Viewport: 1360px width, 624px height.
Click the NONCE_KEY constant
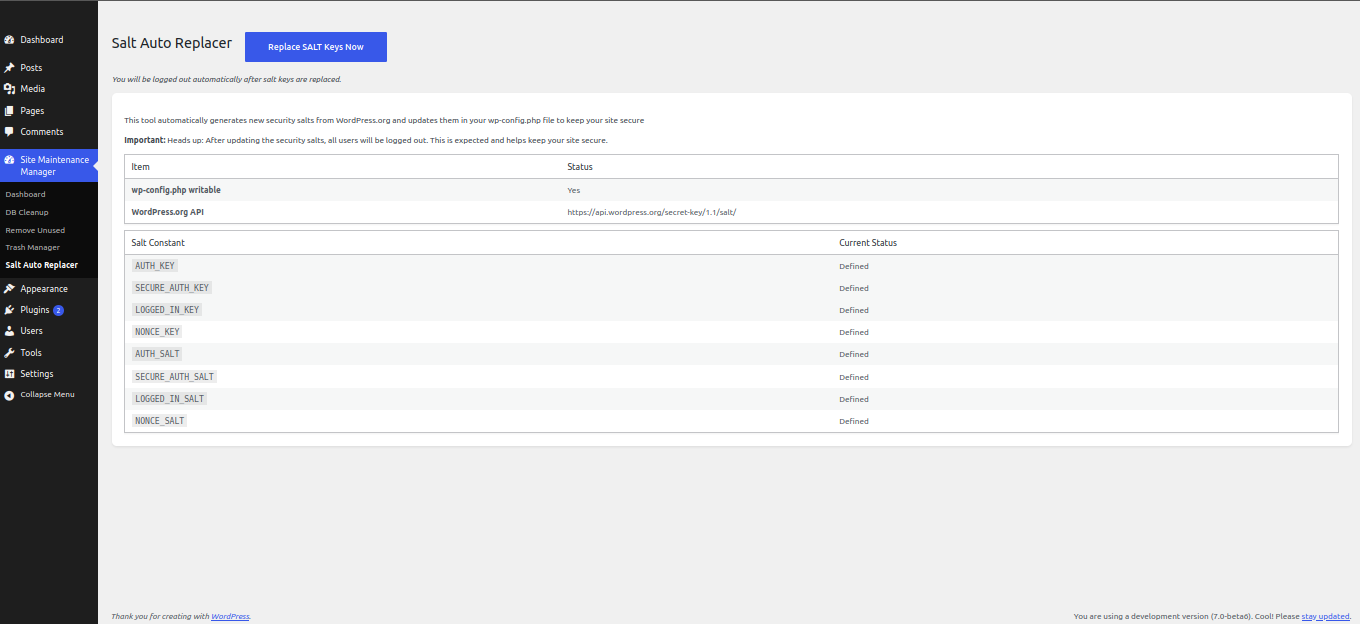[157, 332]
